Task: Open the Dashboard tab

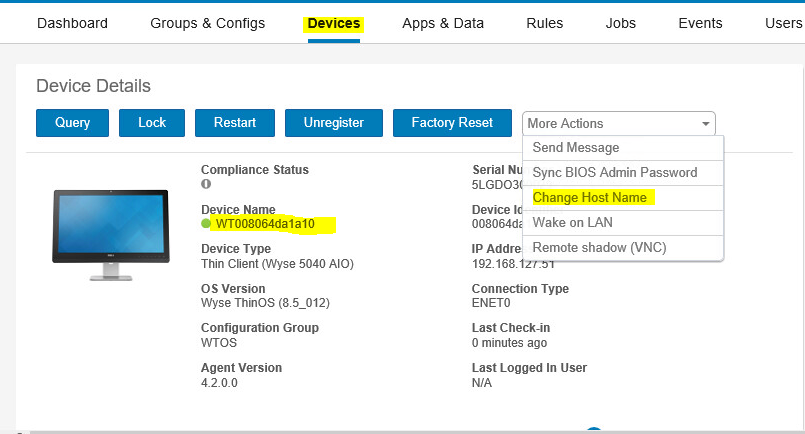Action: pos(72,23)
